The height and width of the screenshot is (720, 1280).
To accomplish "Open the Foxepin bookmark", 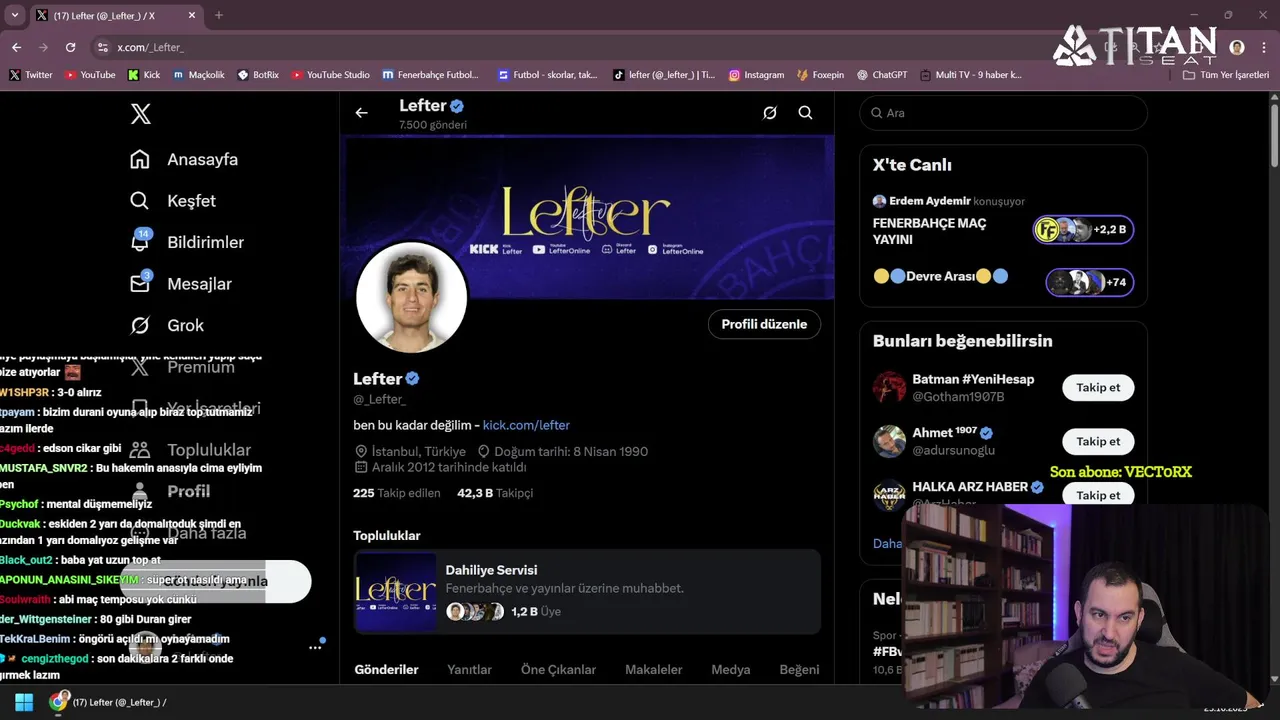I will (x=820, y=75).
